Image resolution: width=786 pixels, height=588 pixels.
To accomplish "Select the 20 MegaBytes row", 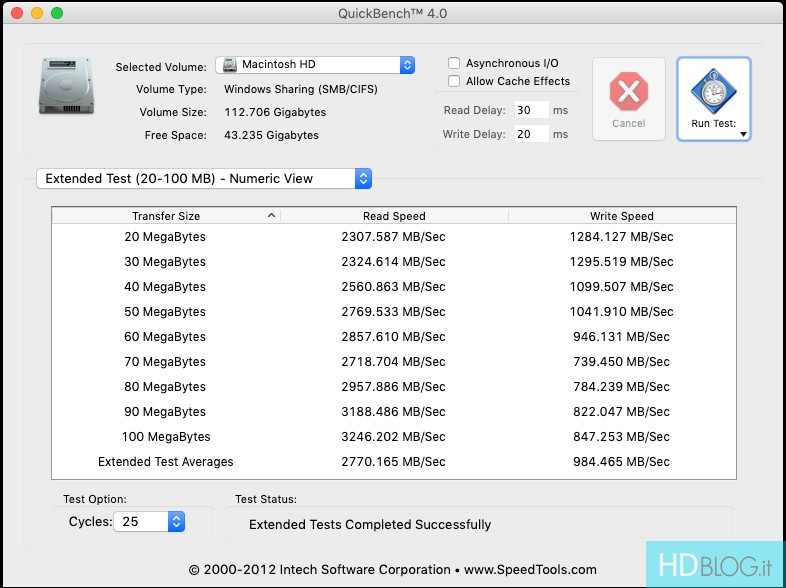I will [394, 237].
